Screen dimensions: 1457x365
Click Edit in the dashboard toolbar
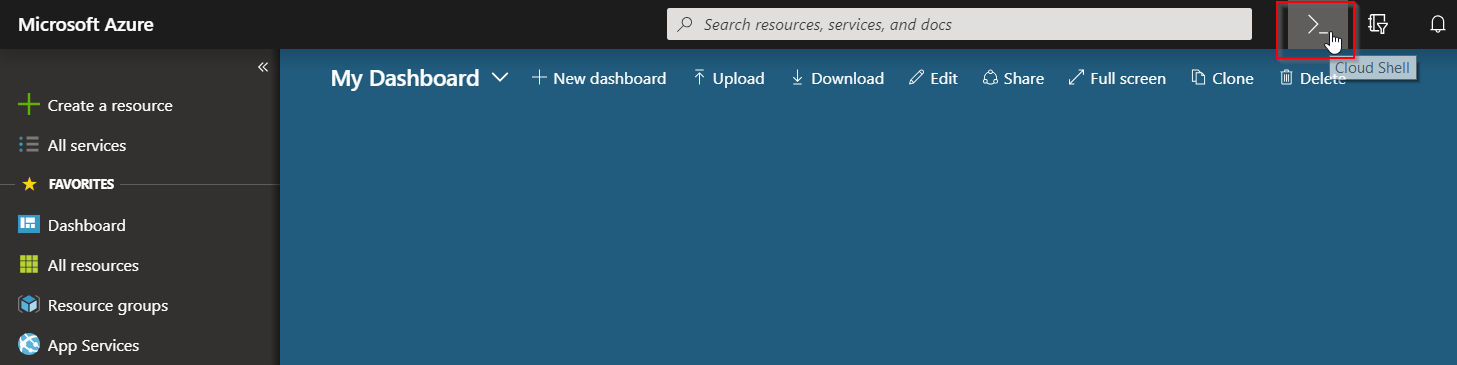[x=933, y=78]
